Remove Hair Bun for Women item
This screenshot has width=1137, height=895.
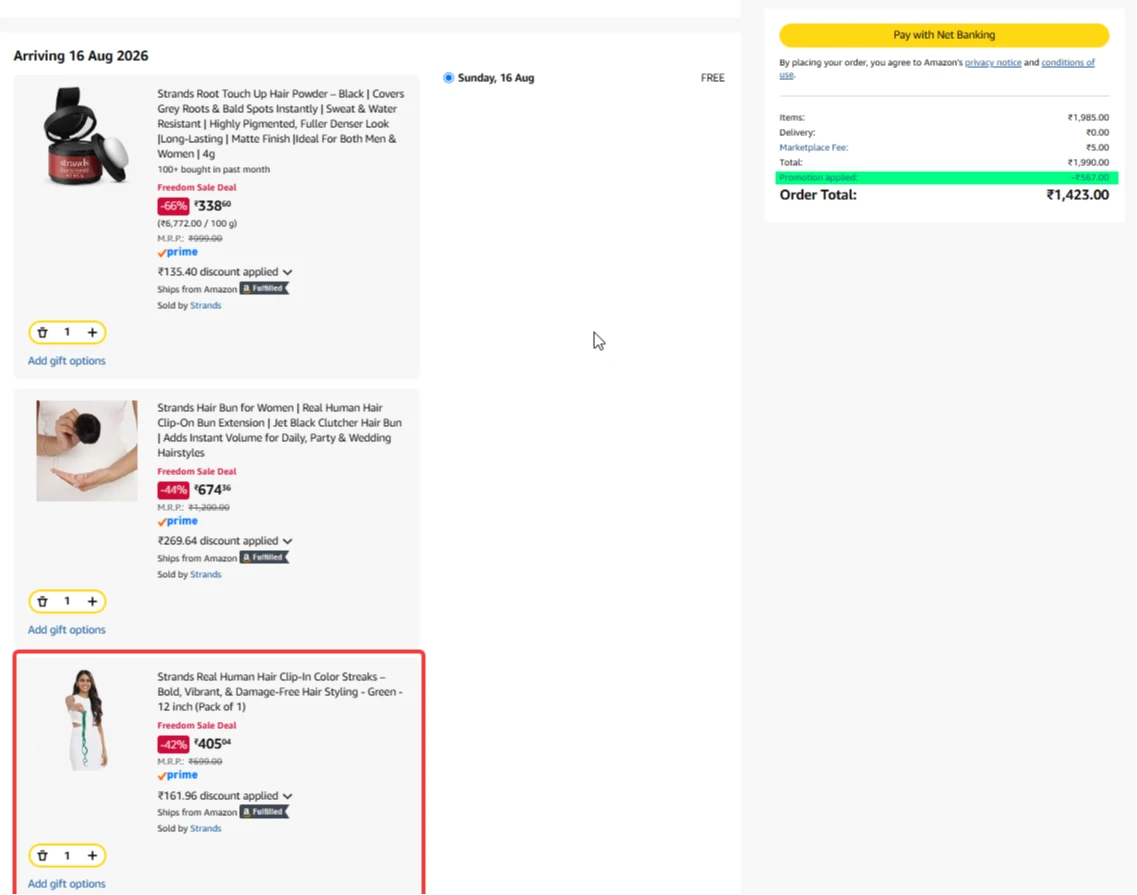43,601
